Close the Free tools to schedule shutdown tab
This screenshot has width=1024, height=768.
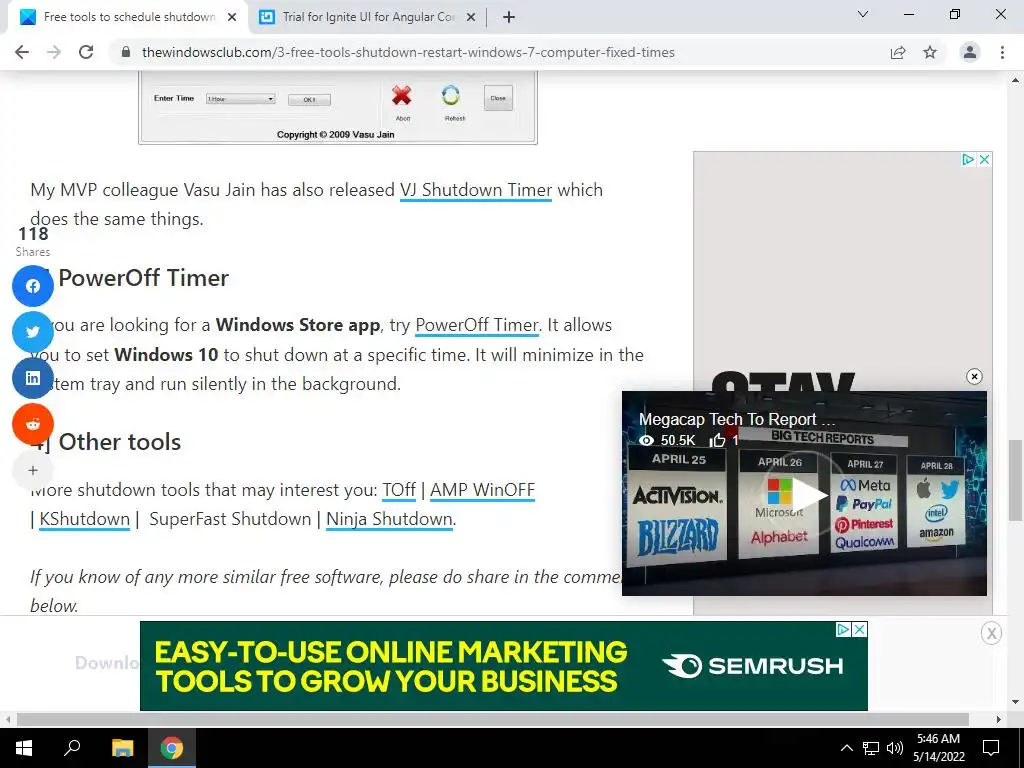pos(232,17)
